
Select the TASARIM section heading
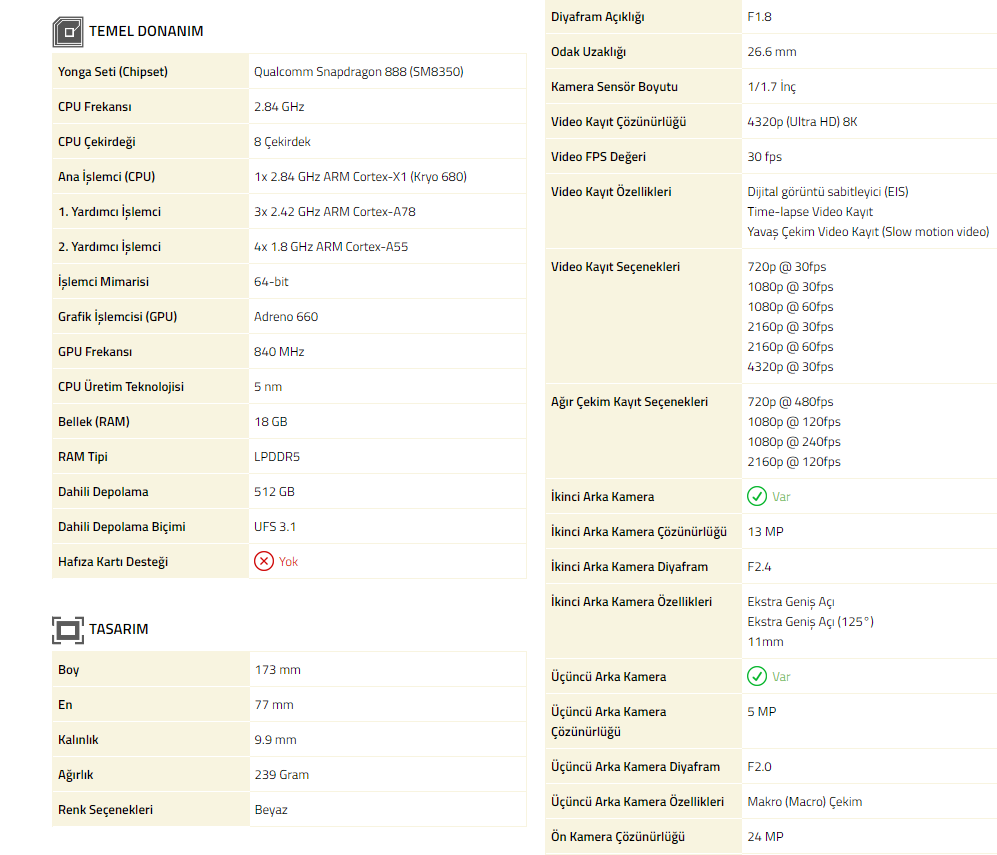click(119, 629)
